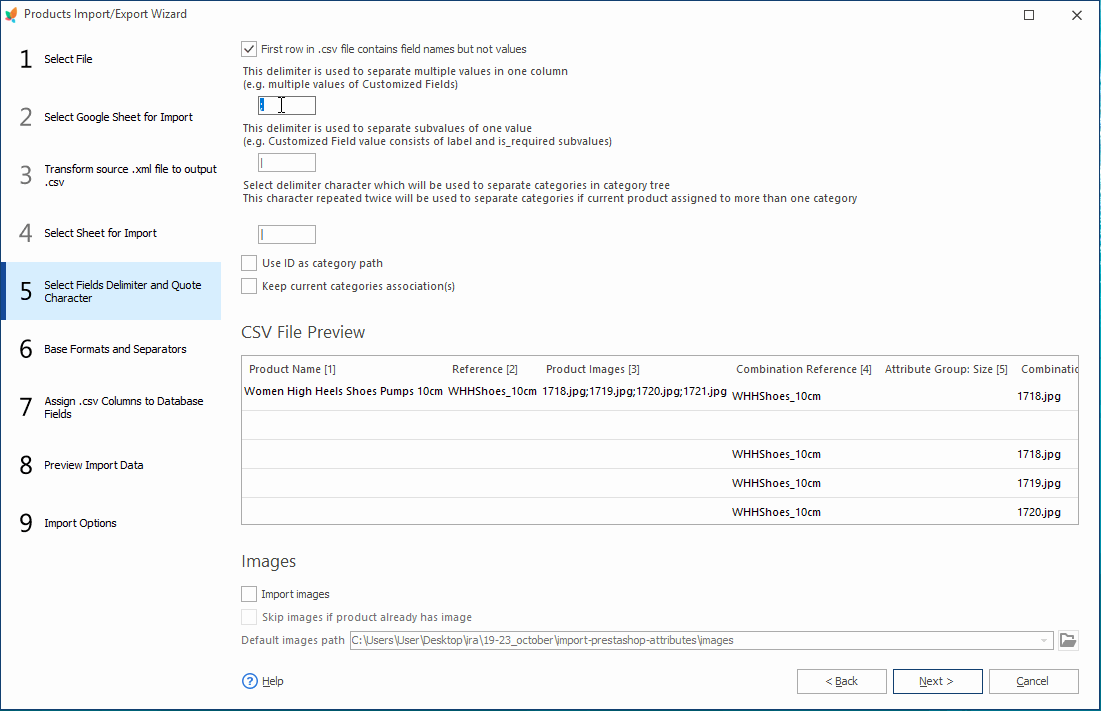Focus the multiple values delimiter field
The image size is (1101, 711).
pos(286,105)
